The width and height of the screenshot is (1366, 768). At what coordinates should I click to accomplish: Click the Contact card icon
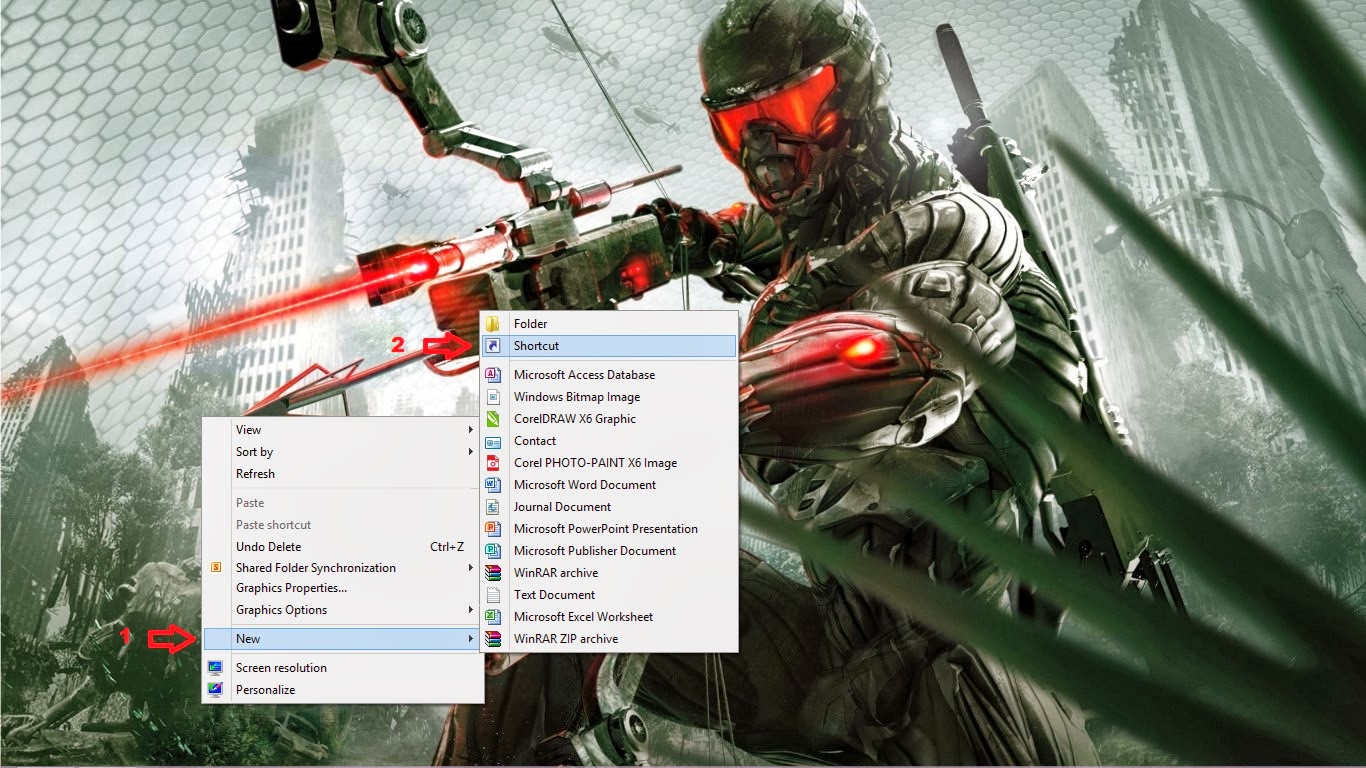pyautogui.click(x=492, y=441)
